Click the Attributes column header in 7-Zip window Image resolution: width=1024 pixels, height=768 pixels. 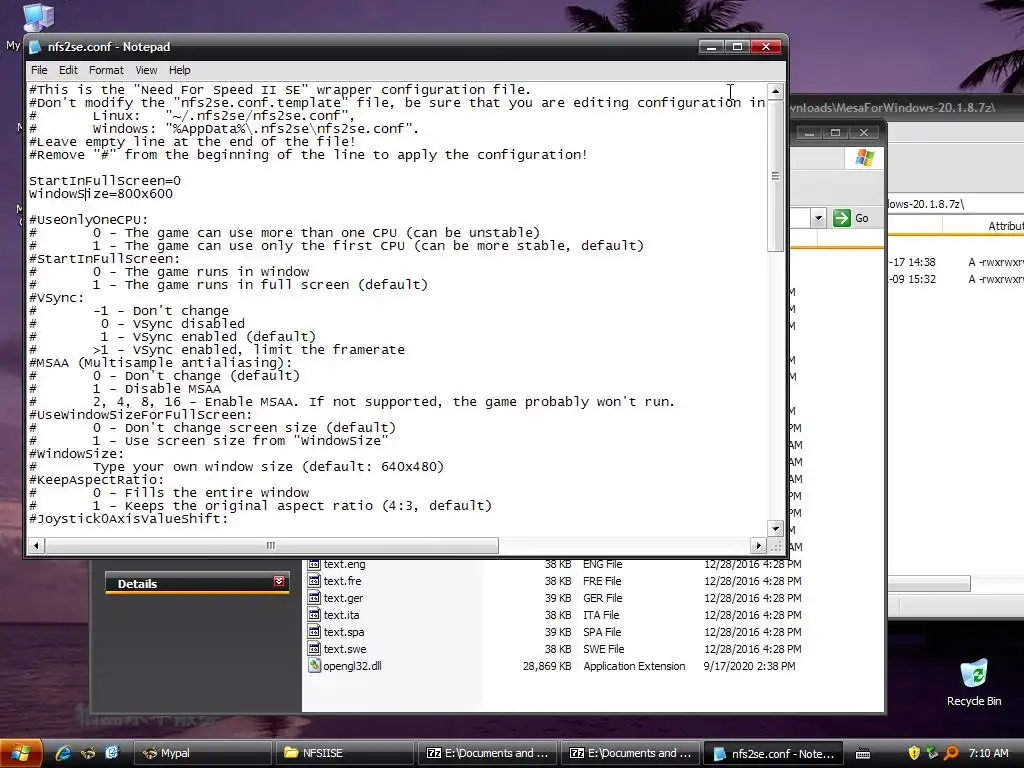[1005, 226]
